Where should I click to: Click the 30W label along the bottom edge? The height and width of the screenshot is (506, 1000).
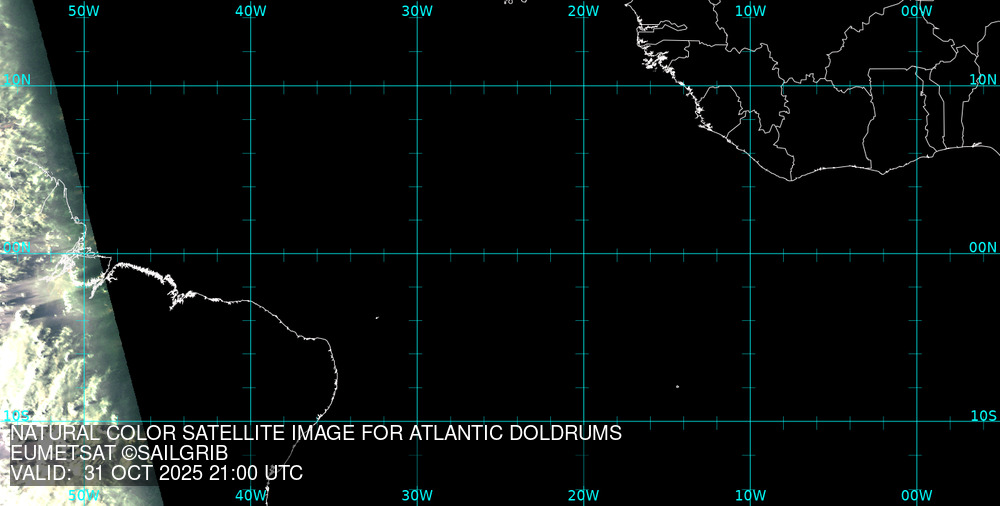[417, 495]
